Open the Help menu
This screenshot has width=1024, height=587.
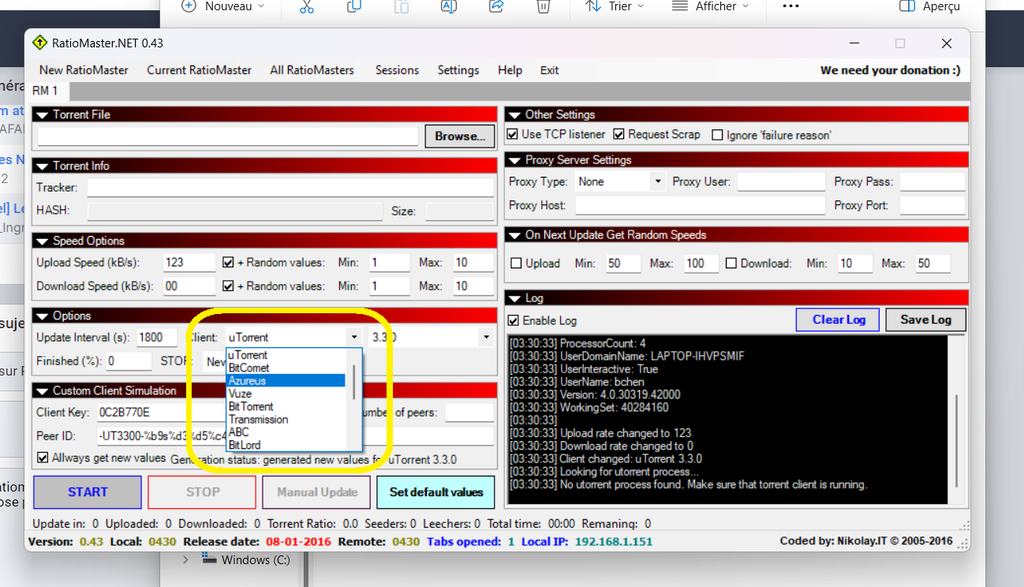coord(510,71)
